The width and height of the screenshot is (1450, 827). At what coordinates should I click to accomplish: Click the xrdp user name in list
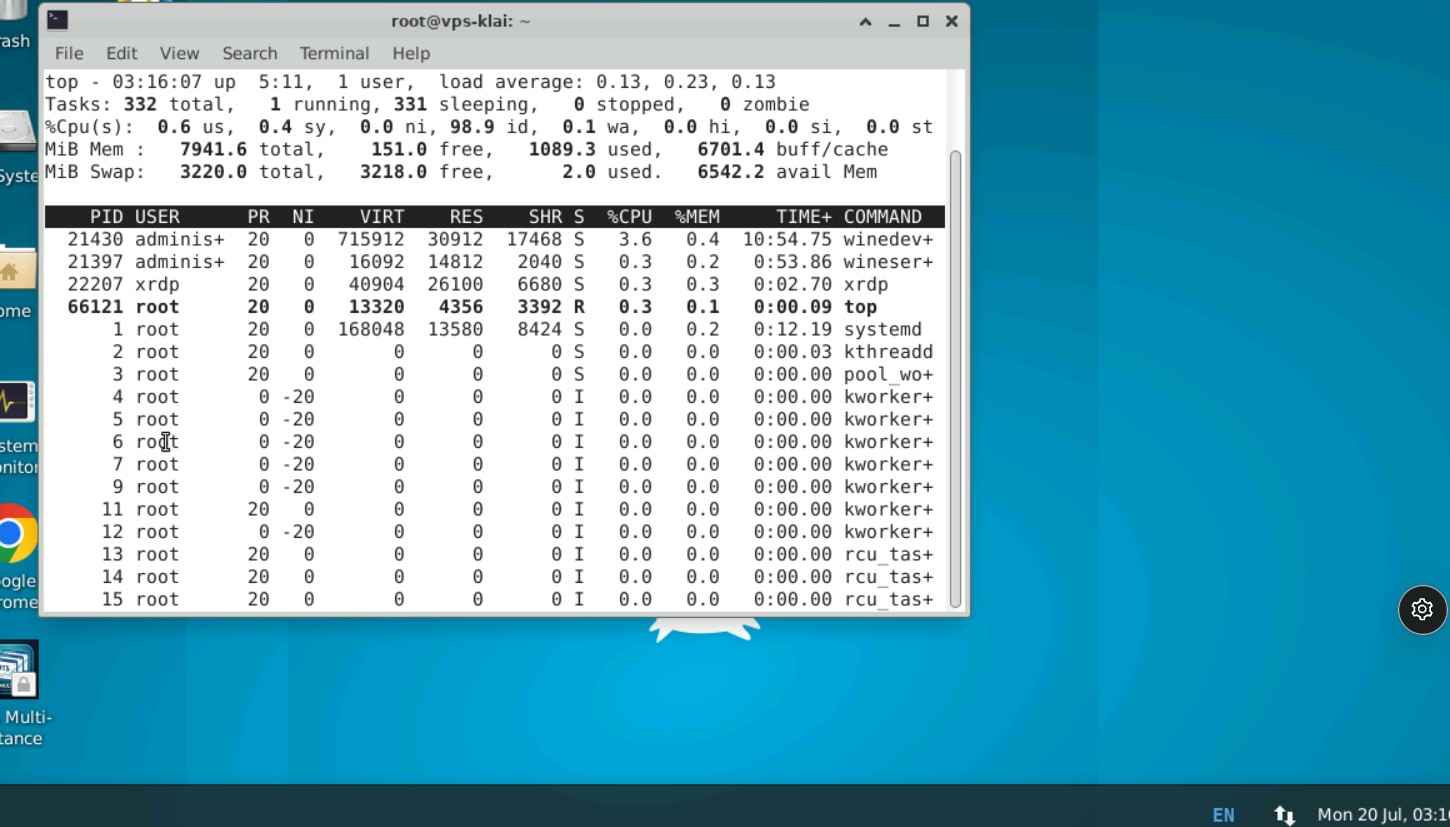pyautogui.click(x=157, y=285)
